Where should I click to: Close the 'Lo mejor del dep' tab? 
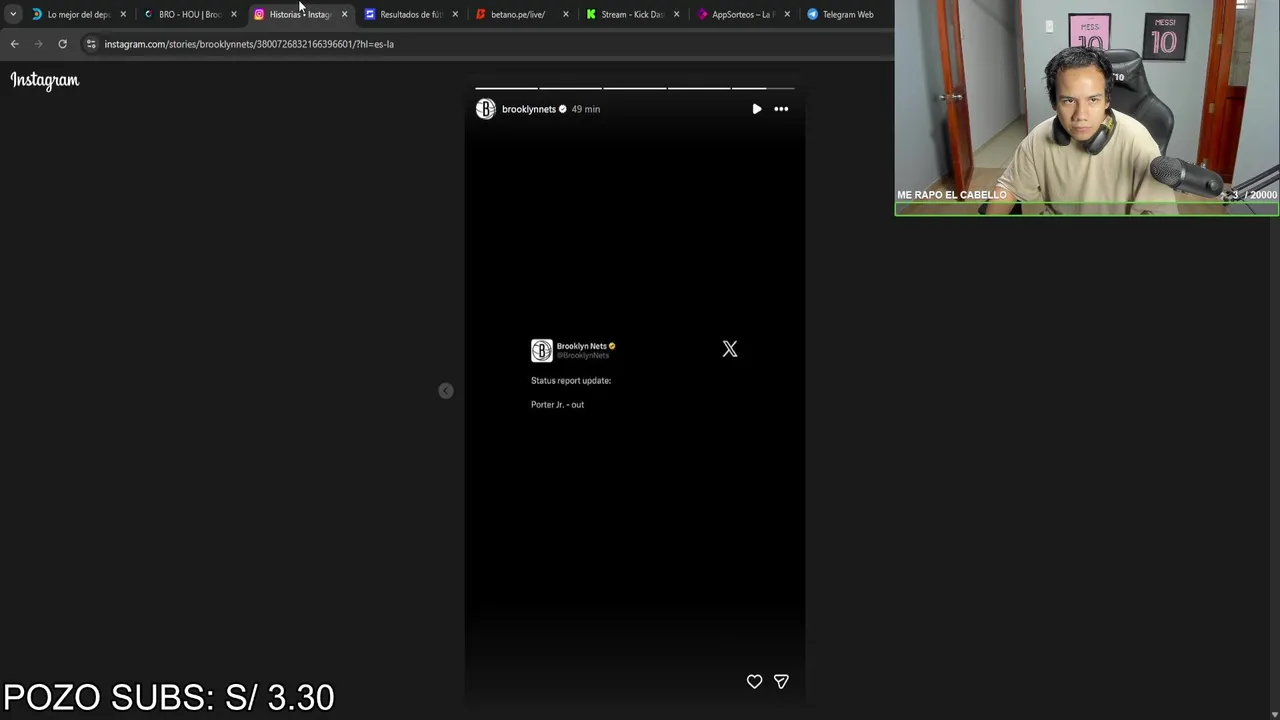coord(123,14)
